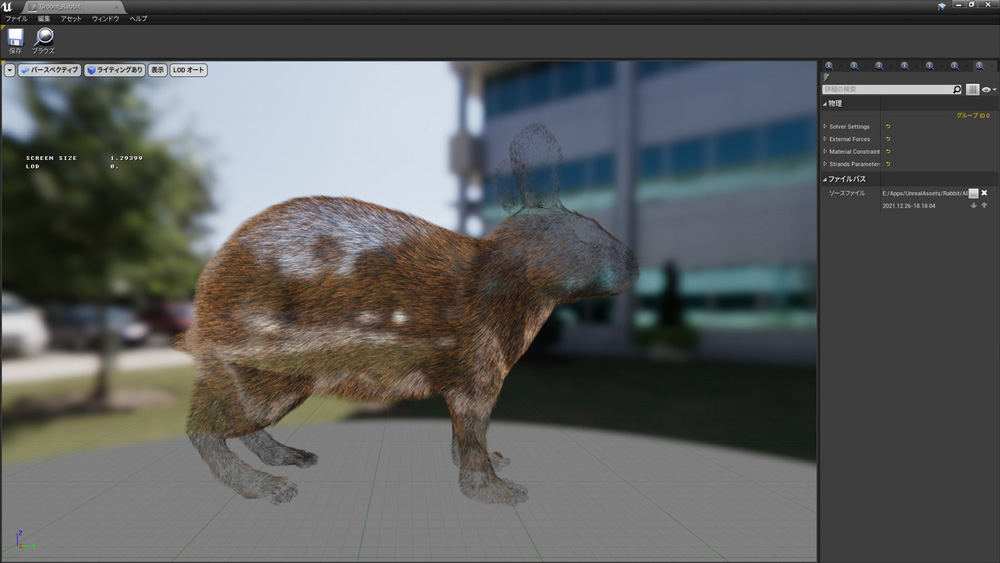The image size is (1000, 563).
Task: Open the アセット menu
Action: point(71,19)
